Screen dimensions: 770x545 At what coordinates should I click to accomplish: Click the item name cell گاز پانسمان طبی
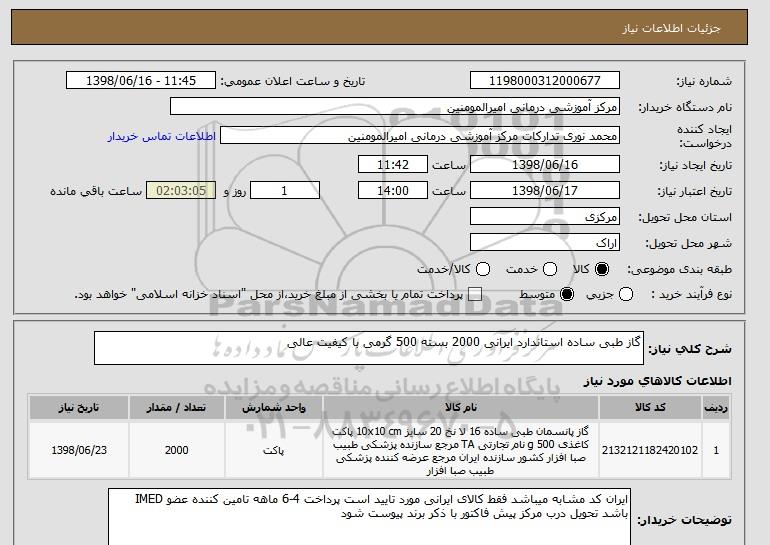(461, 450)
